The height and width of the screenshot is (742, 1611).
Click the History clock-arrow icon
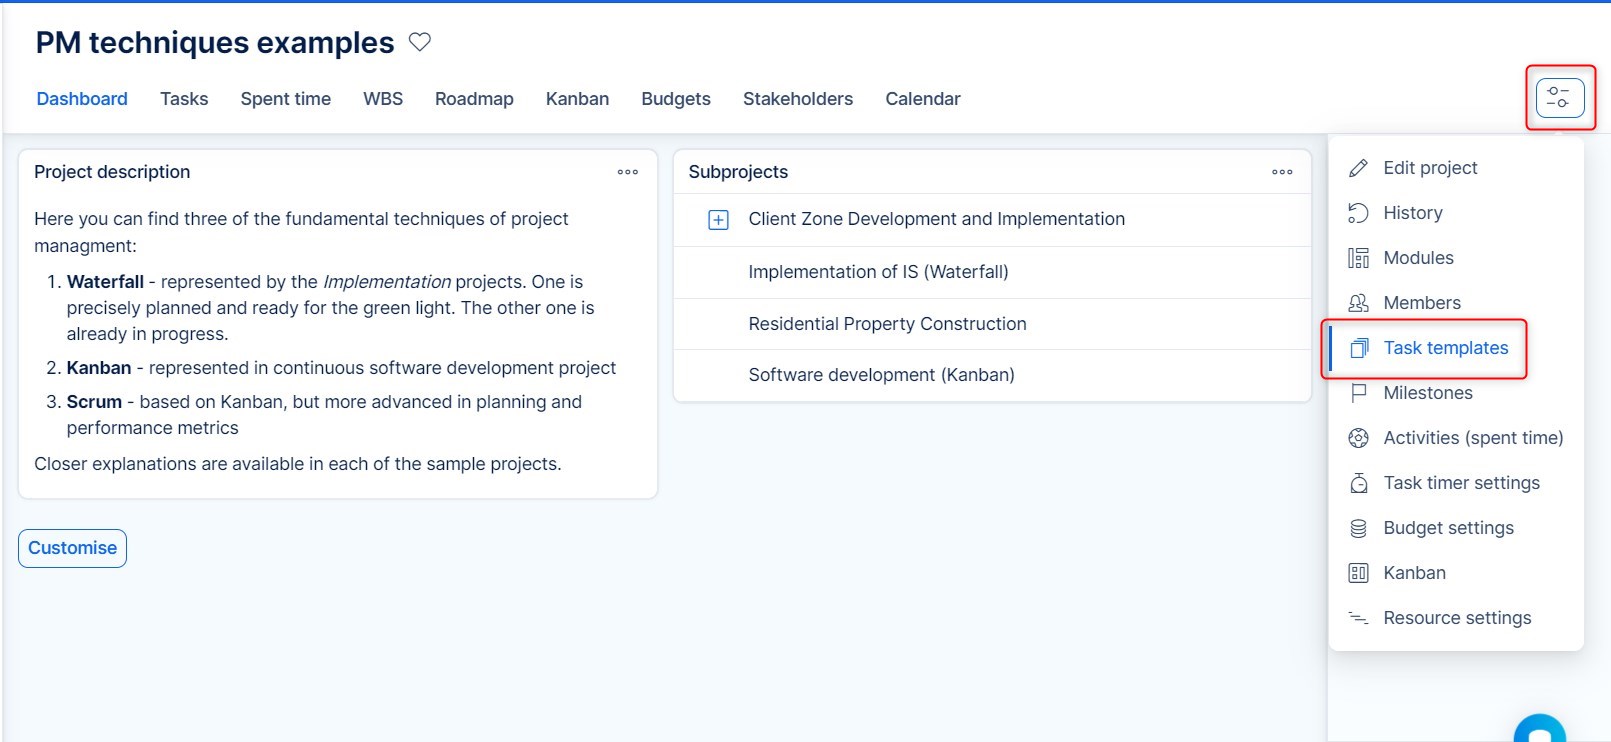(1358, 213)
